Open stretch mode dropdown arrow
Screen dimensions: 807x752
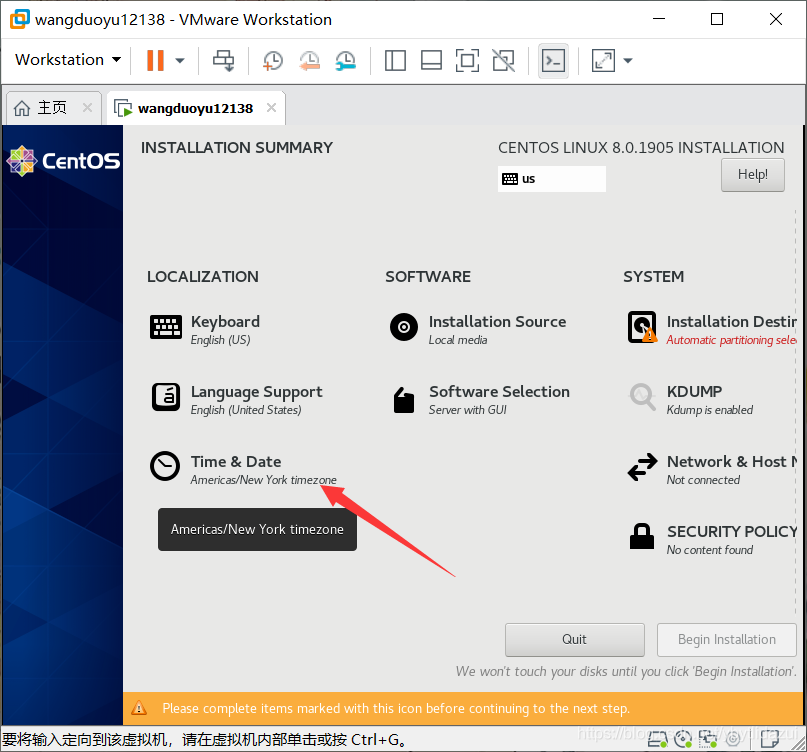(627, 61)
